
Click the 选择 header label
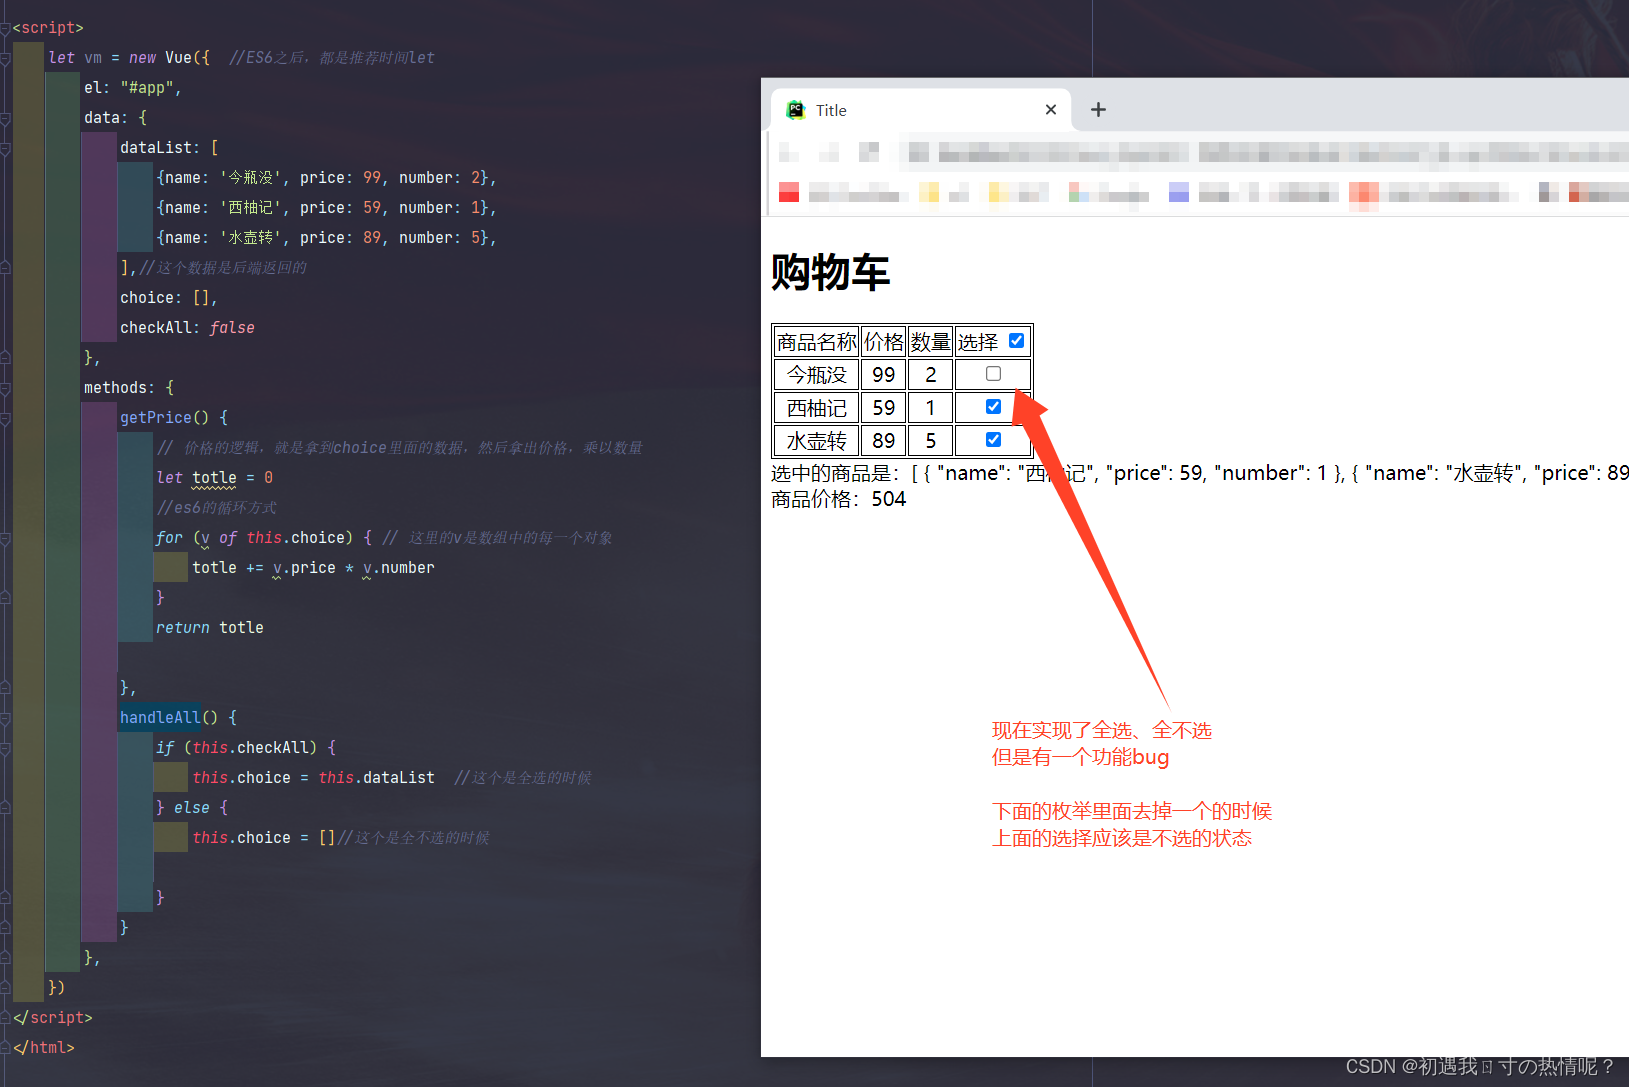coord(978,342)
